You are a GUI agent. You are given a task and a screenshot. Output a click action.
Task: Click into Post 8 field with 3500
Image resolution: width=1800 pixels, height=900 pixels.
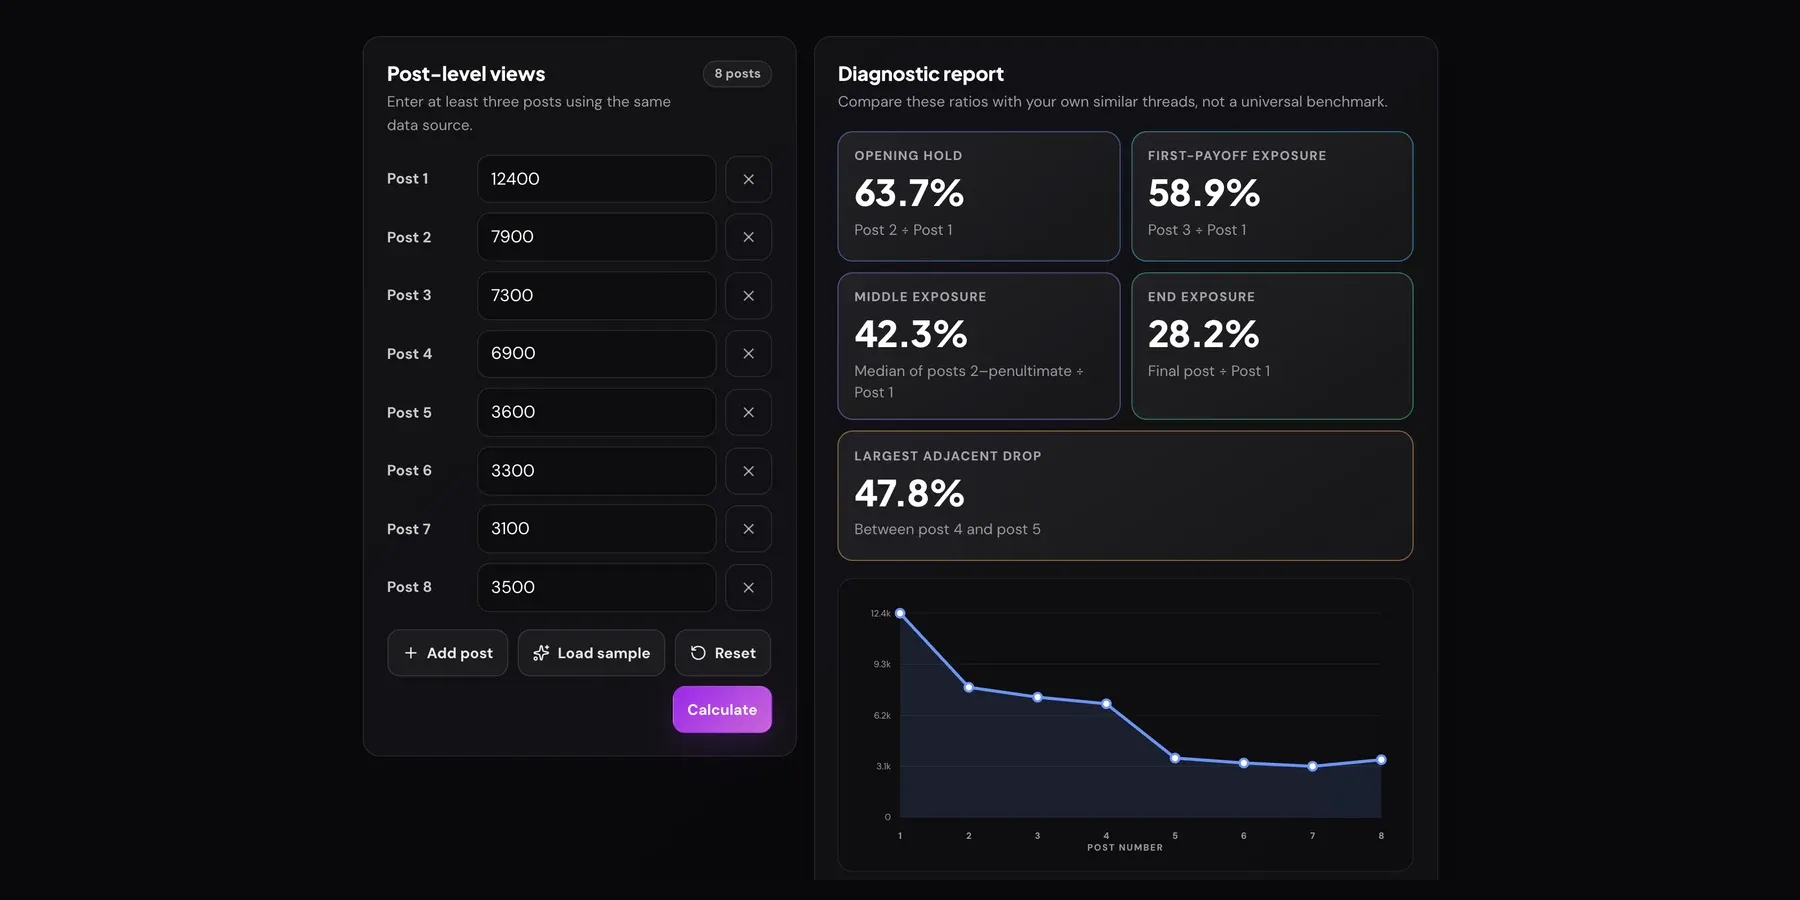(x=596, y=588)
